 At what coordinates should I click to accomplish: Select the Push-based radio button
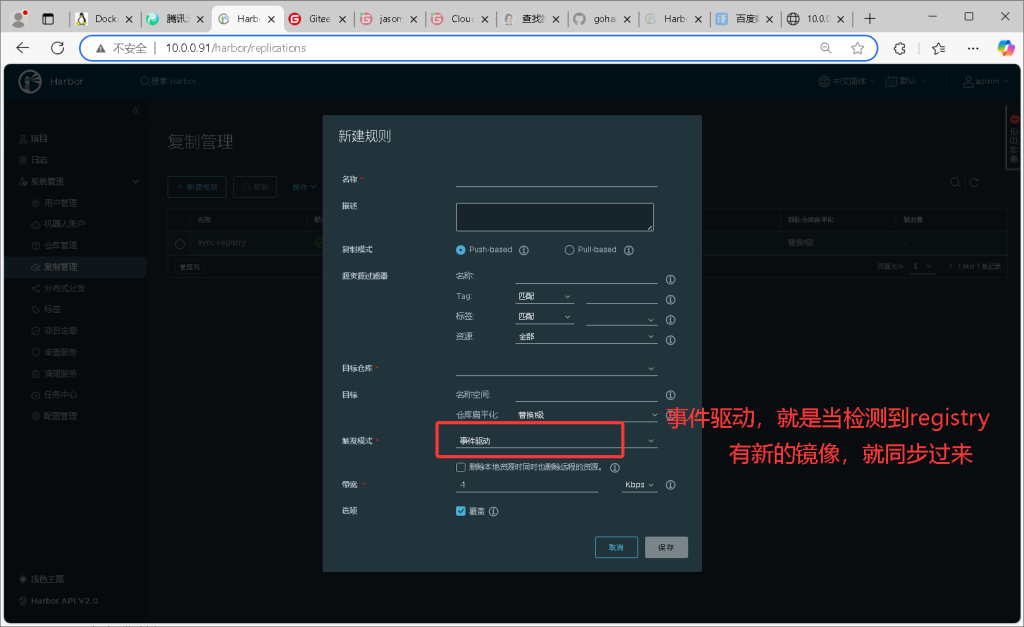(461, 250)
